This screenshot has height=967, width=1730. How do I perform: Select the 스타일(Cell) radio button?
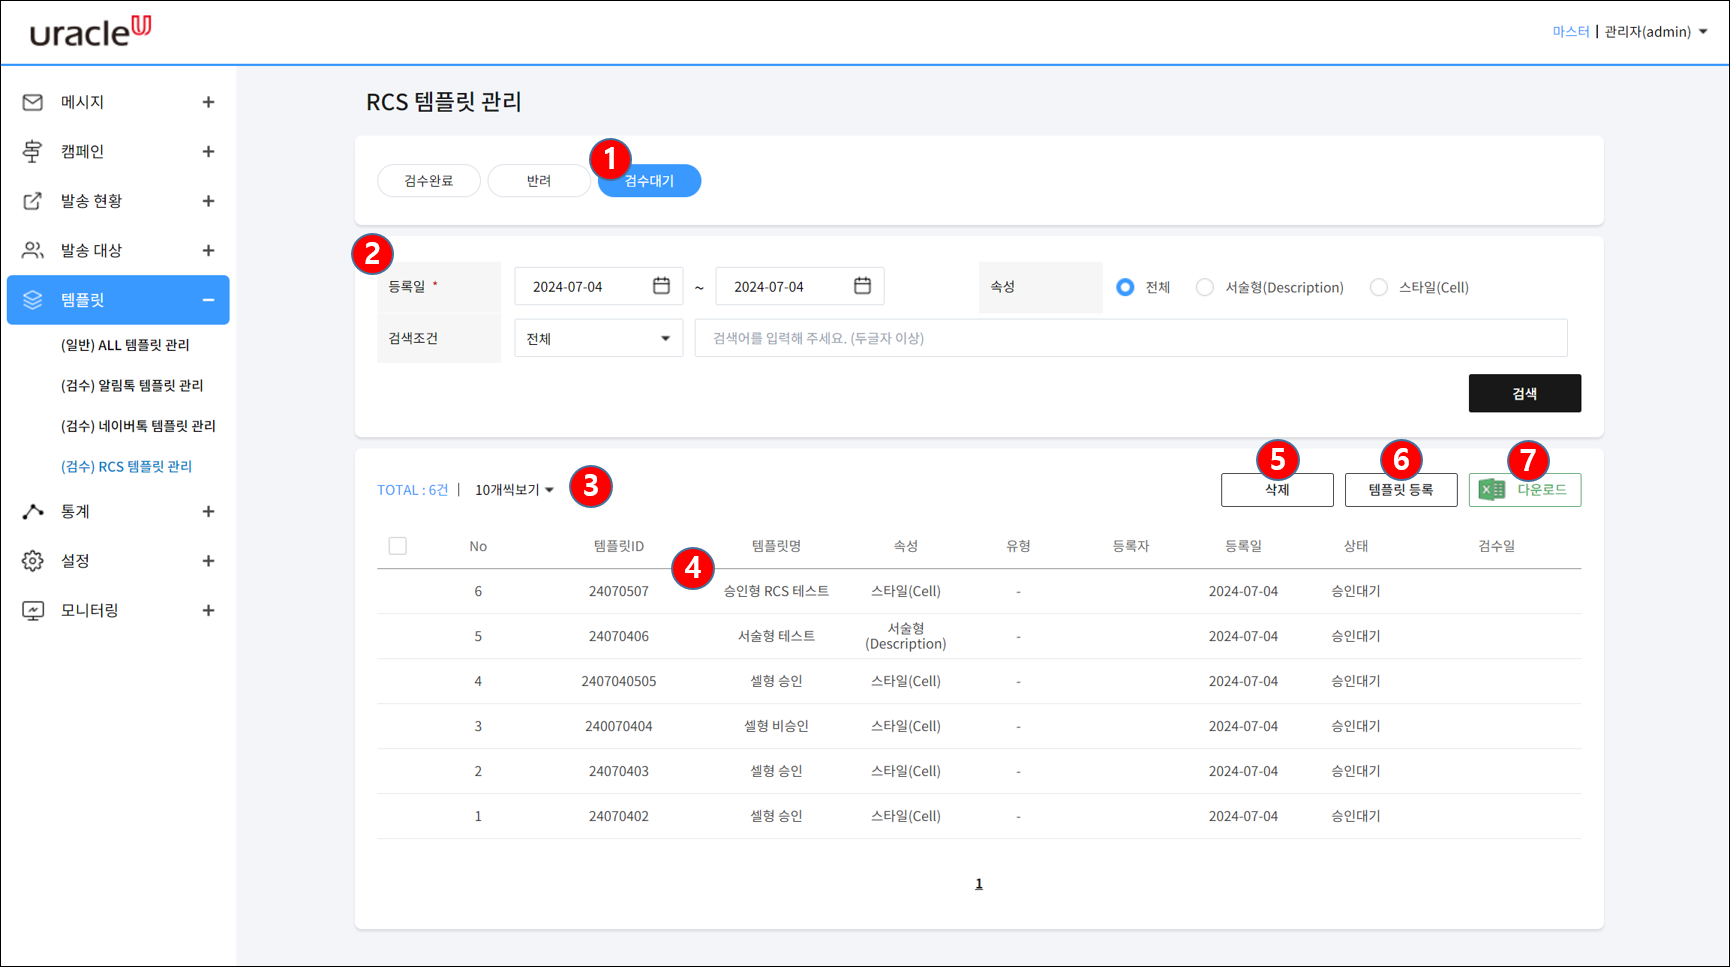point(1379,287)
